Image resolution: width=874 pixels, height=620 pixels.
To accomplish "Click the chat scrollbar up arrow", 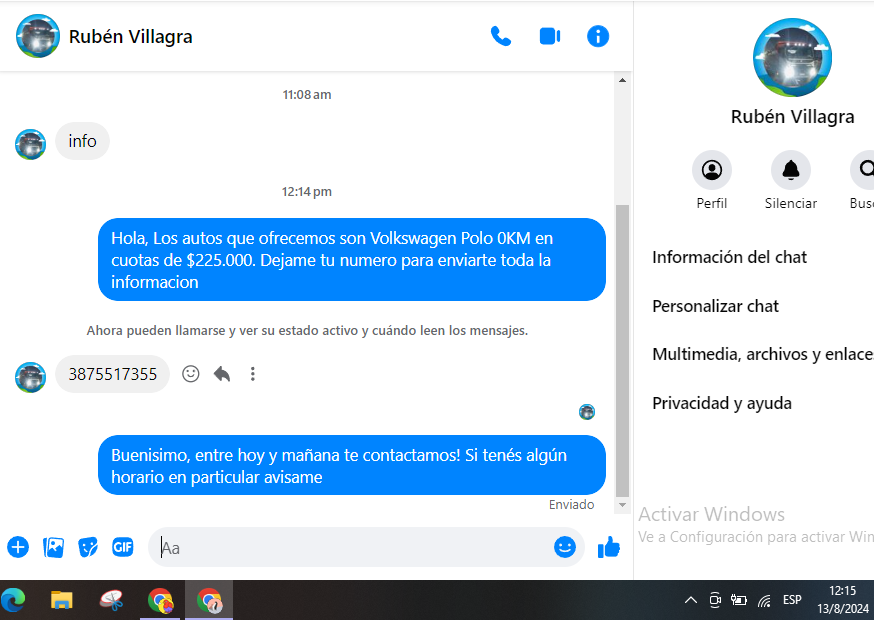I will (623, 80).
